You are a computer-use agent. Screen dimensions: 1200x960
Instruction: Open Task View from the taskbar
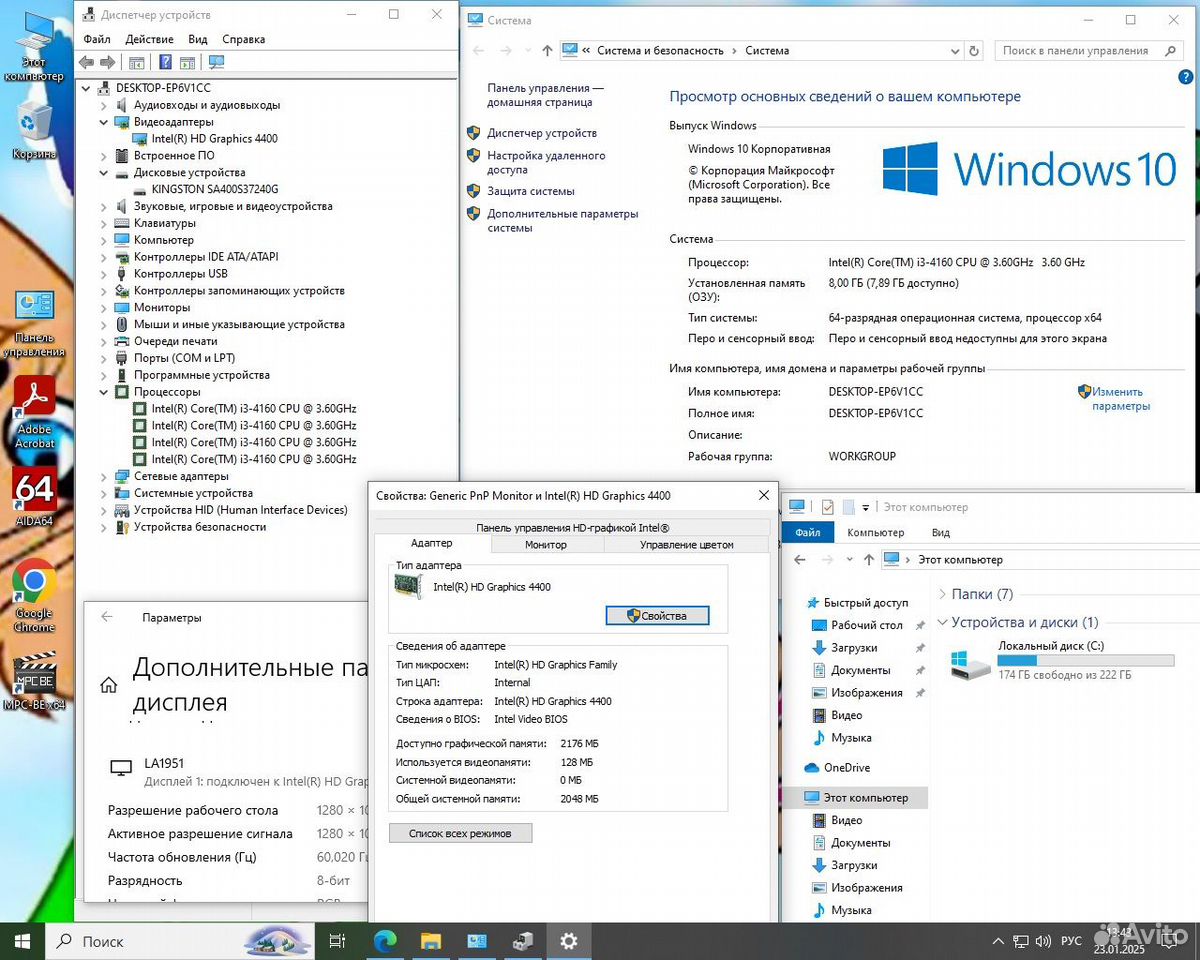337,941
